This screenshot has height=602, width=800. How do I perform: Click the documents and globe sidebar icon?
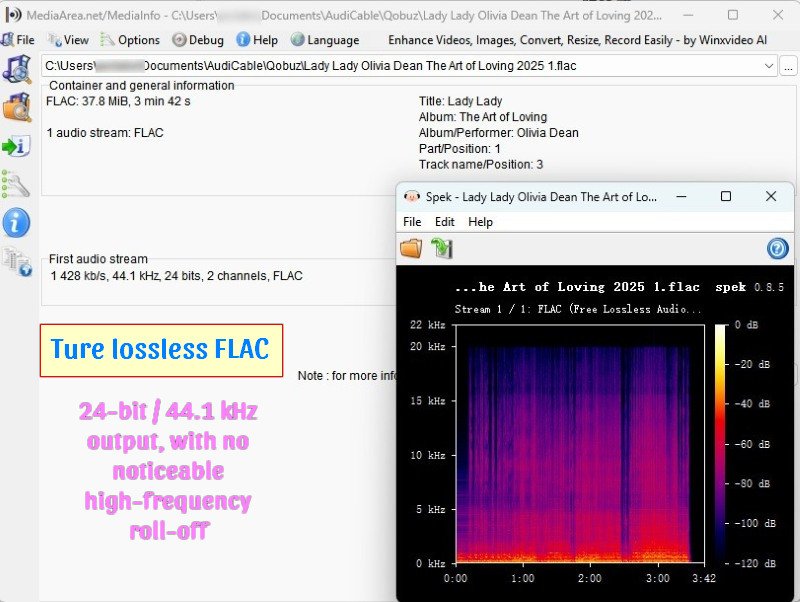17,262
